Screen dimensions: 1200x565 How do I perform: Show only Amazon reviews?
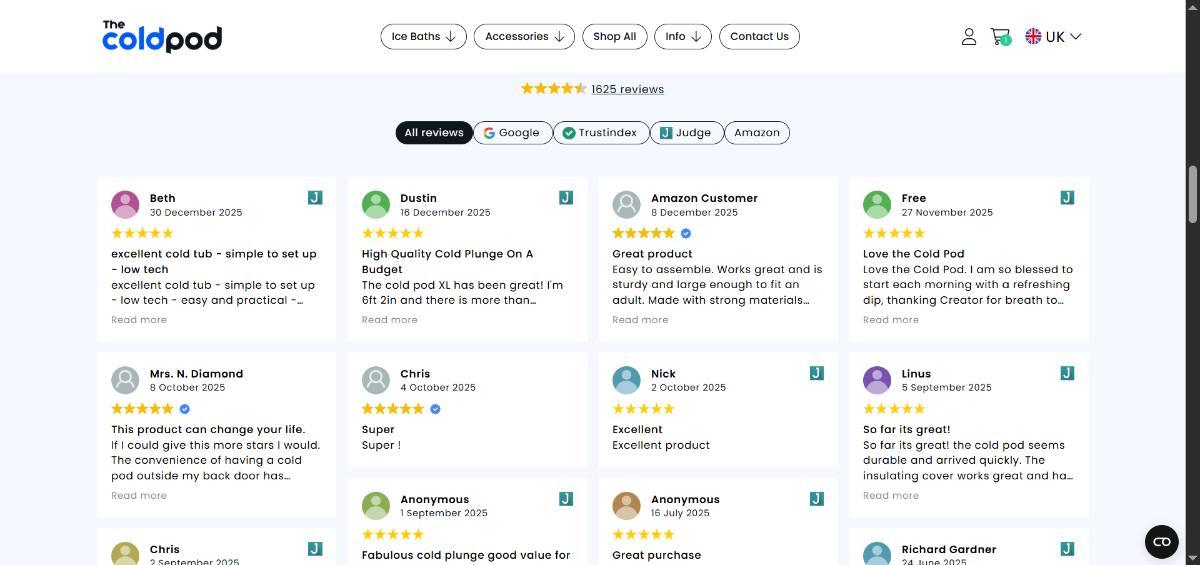tap(756, 133)
